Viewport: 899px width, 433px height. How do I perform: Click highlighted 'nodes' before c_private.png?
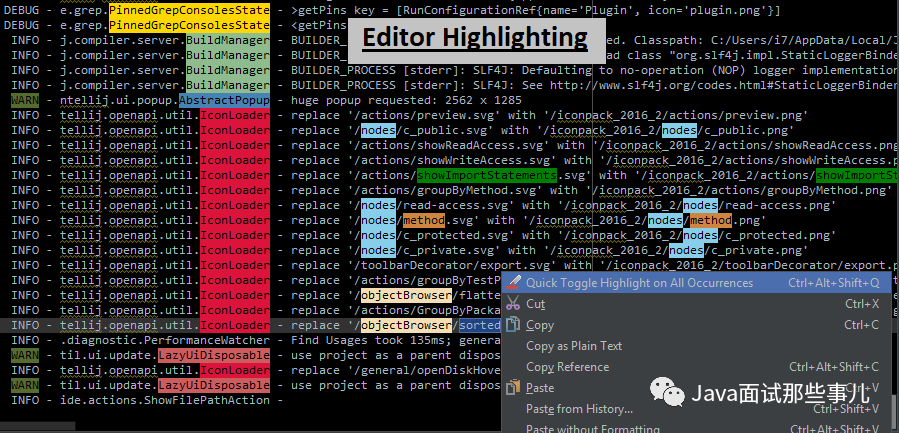(x=686, y=250)
